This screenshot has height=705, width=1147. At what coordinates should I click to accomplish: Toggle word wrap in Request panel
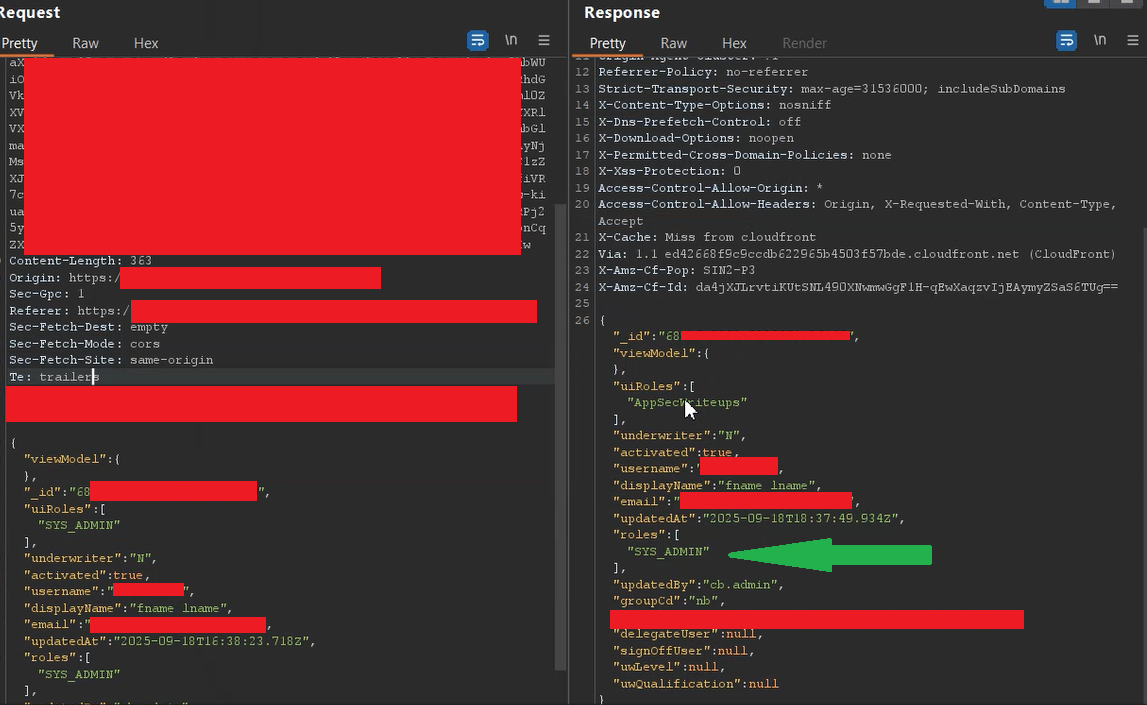[x=478, y=41]
